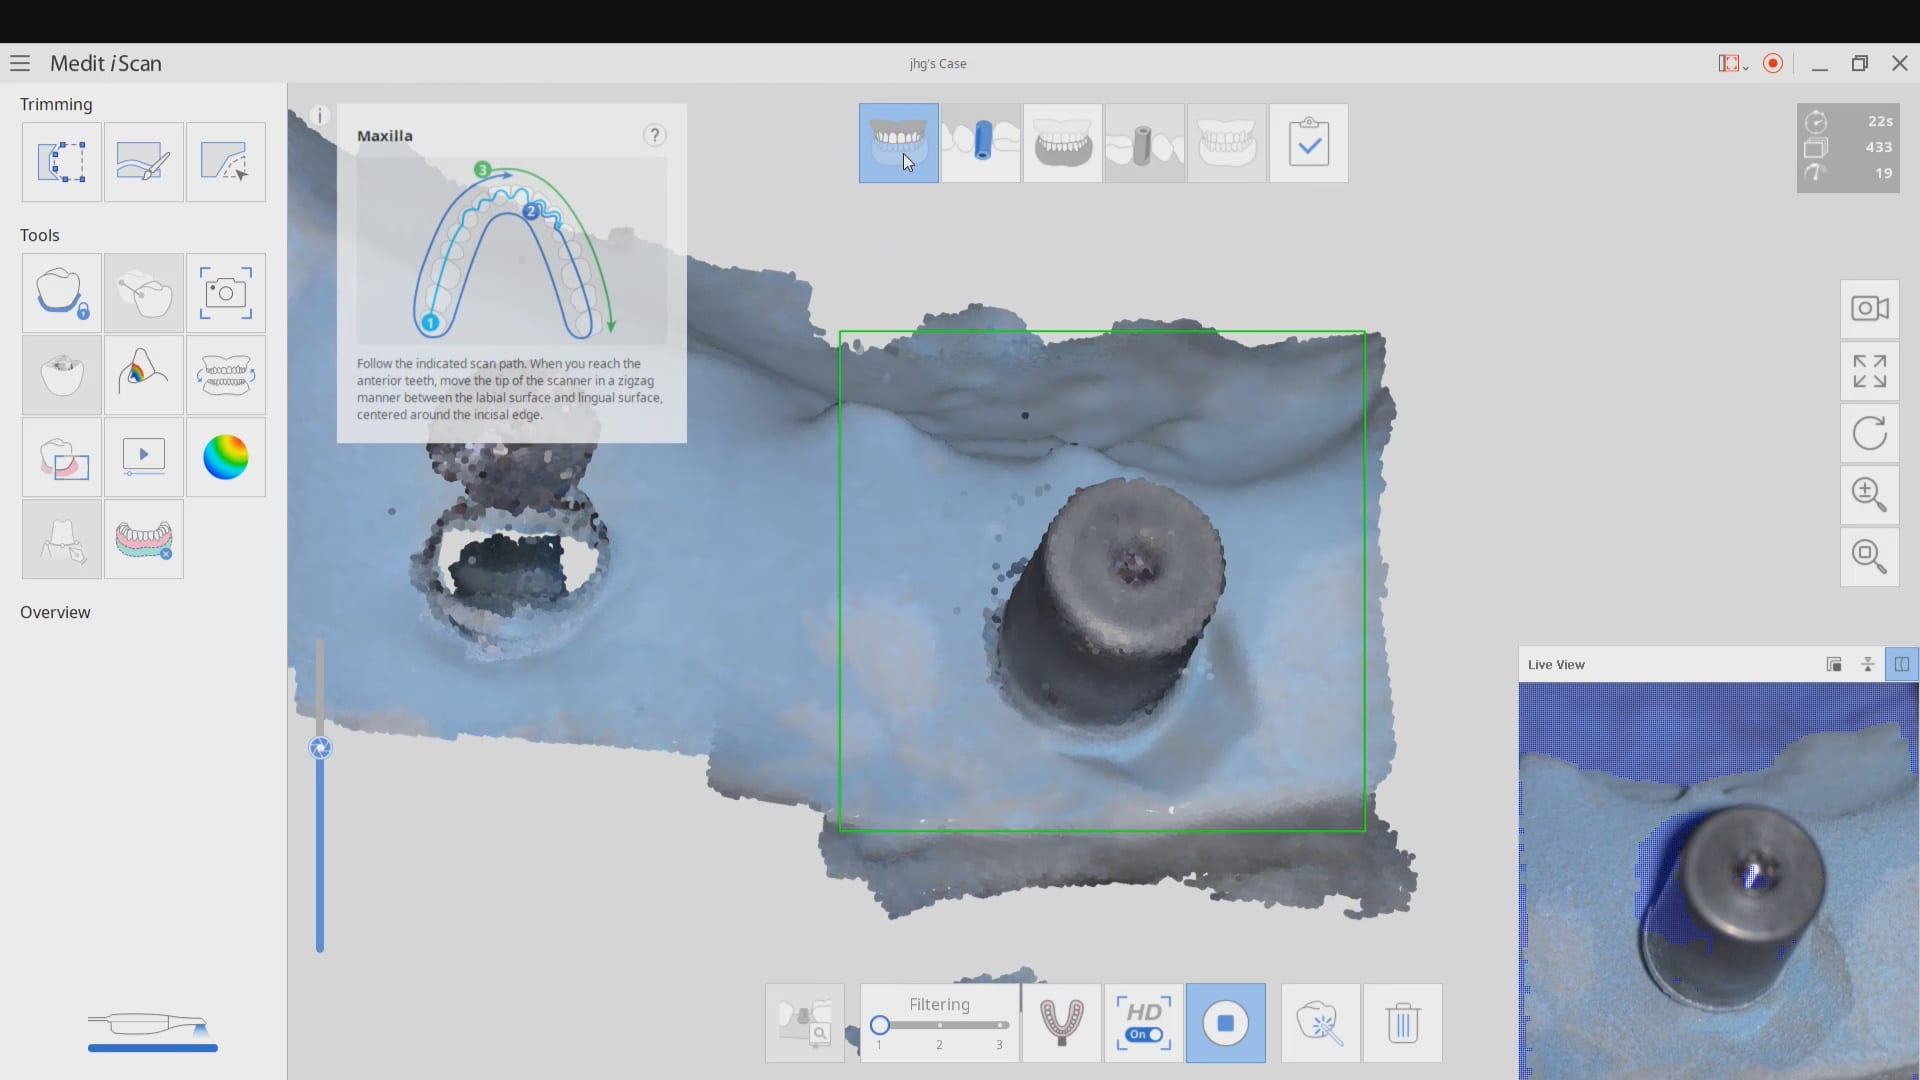Open the hamburger main menu
Image resolution: width=1920 pixels, height=1080 pixels.
pyautogui.click(x=20, y=63)
